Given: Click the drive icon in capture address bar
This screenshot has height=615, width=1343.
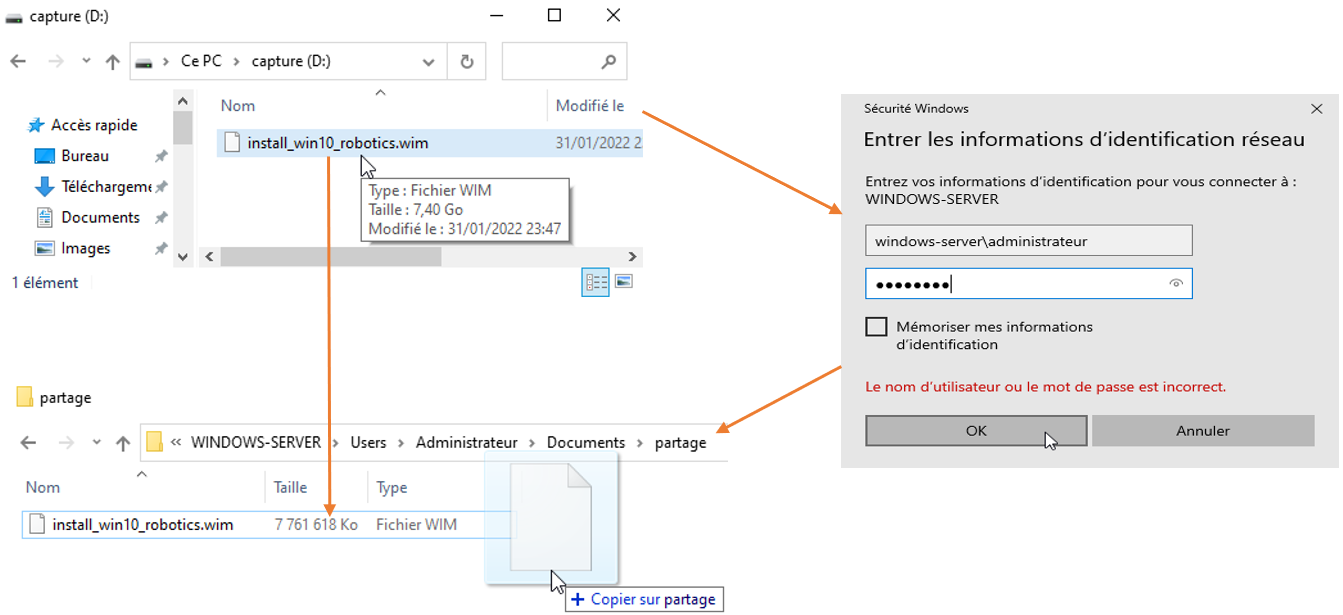Looking at the screenshot, I should (145, 62).
